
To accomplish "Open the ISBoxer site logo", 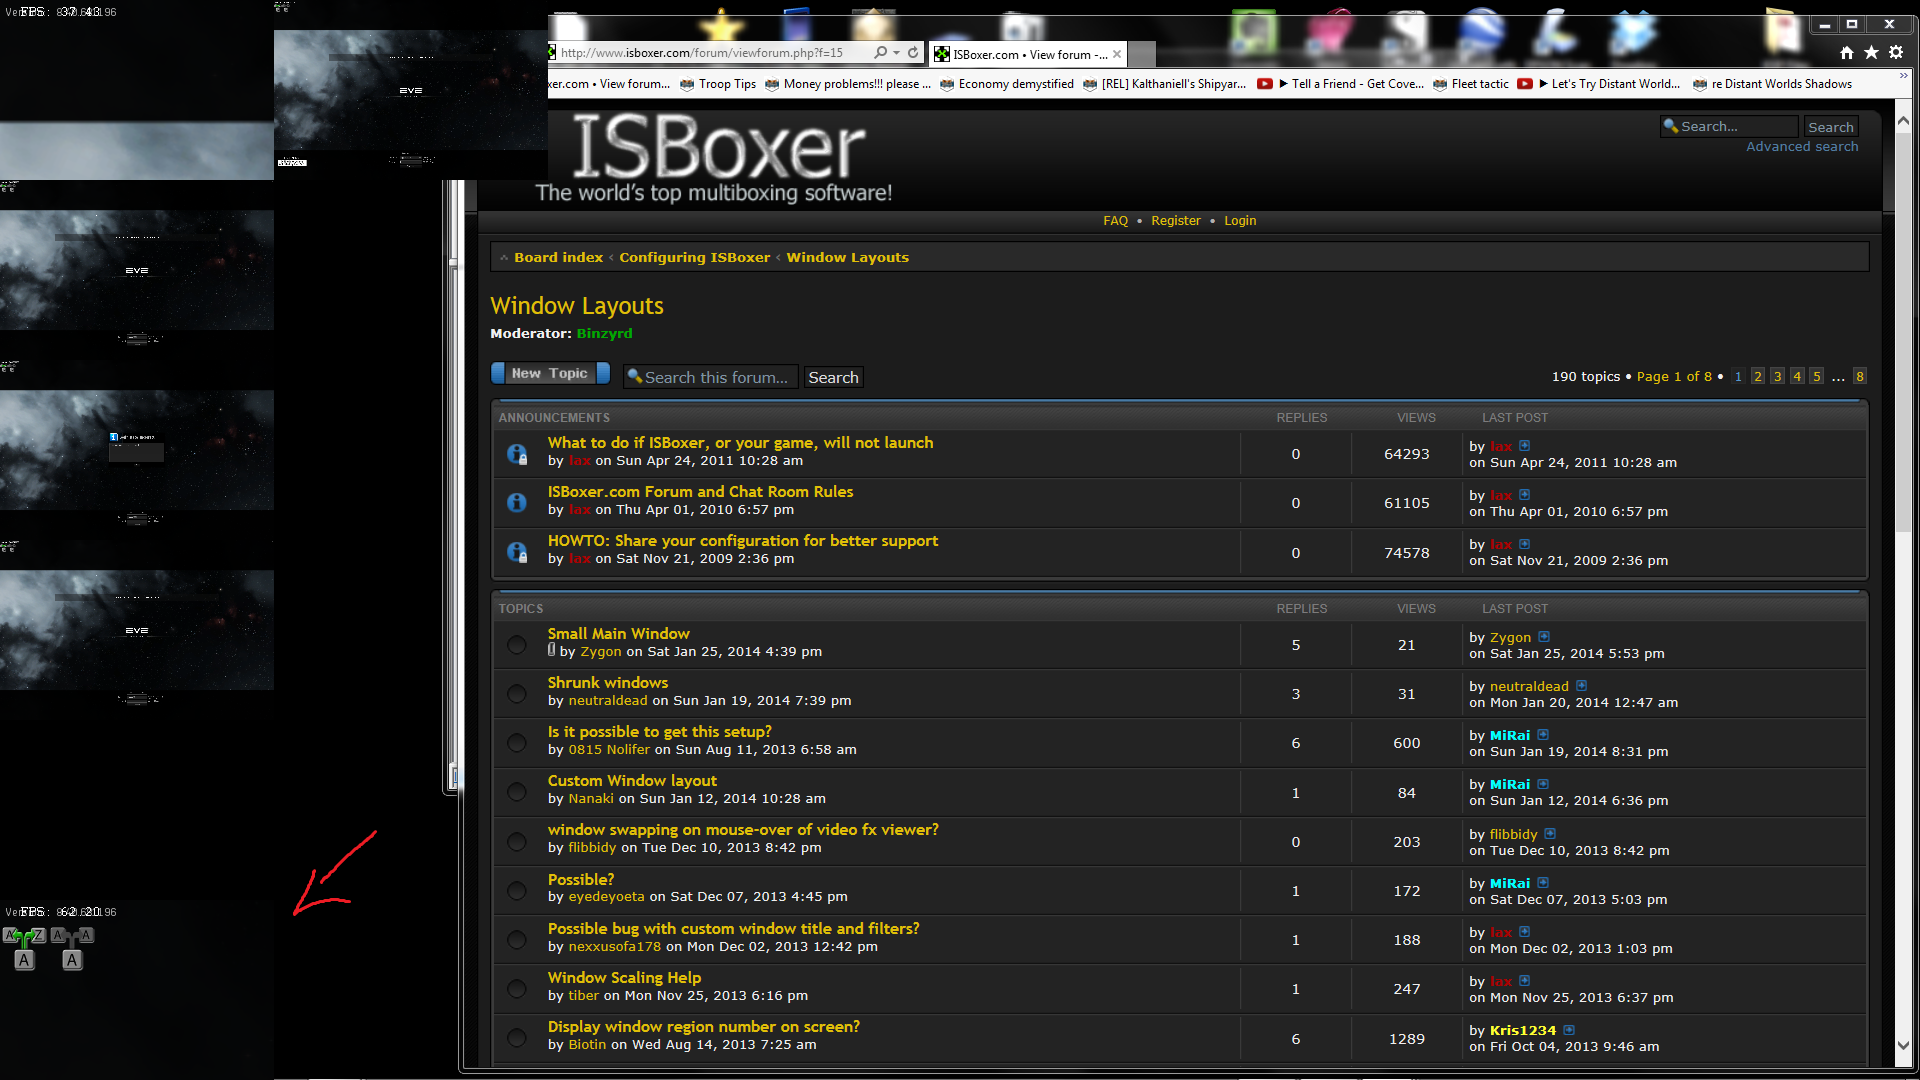I will [714, 157].
